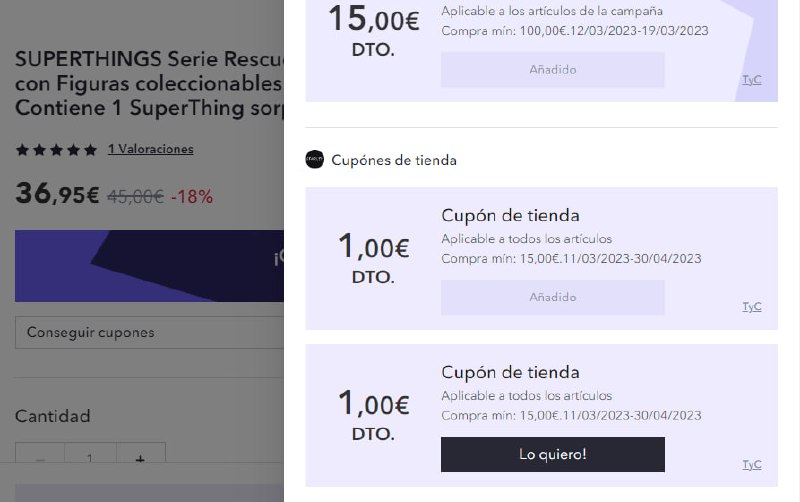
Task: Click the Añadido button on the store coupon
Action: 553,297
